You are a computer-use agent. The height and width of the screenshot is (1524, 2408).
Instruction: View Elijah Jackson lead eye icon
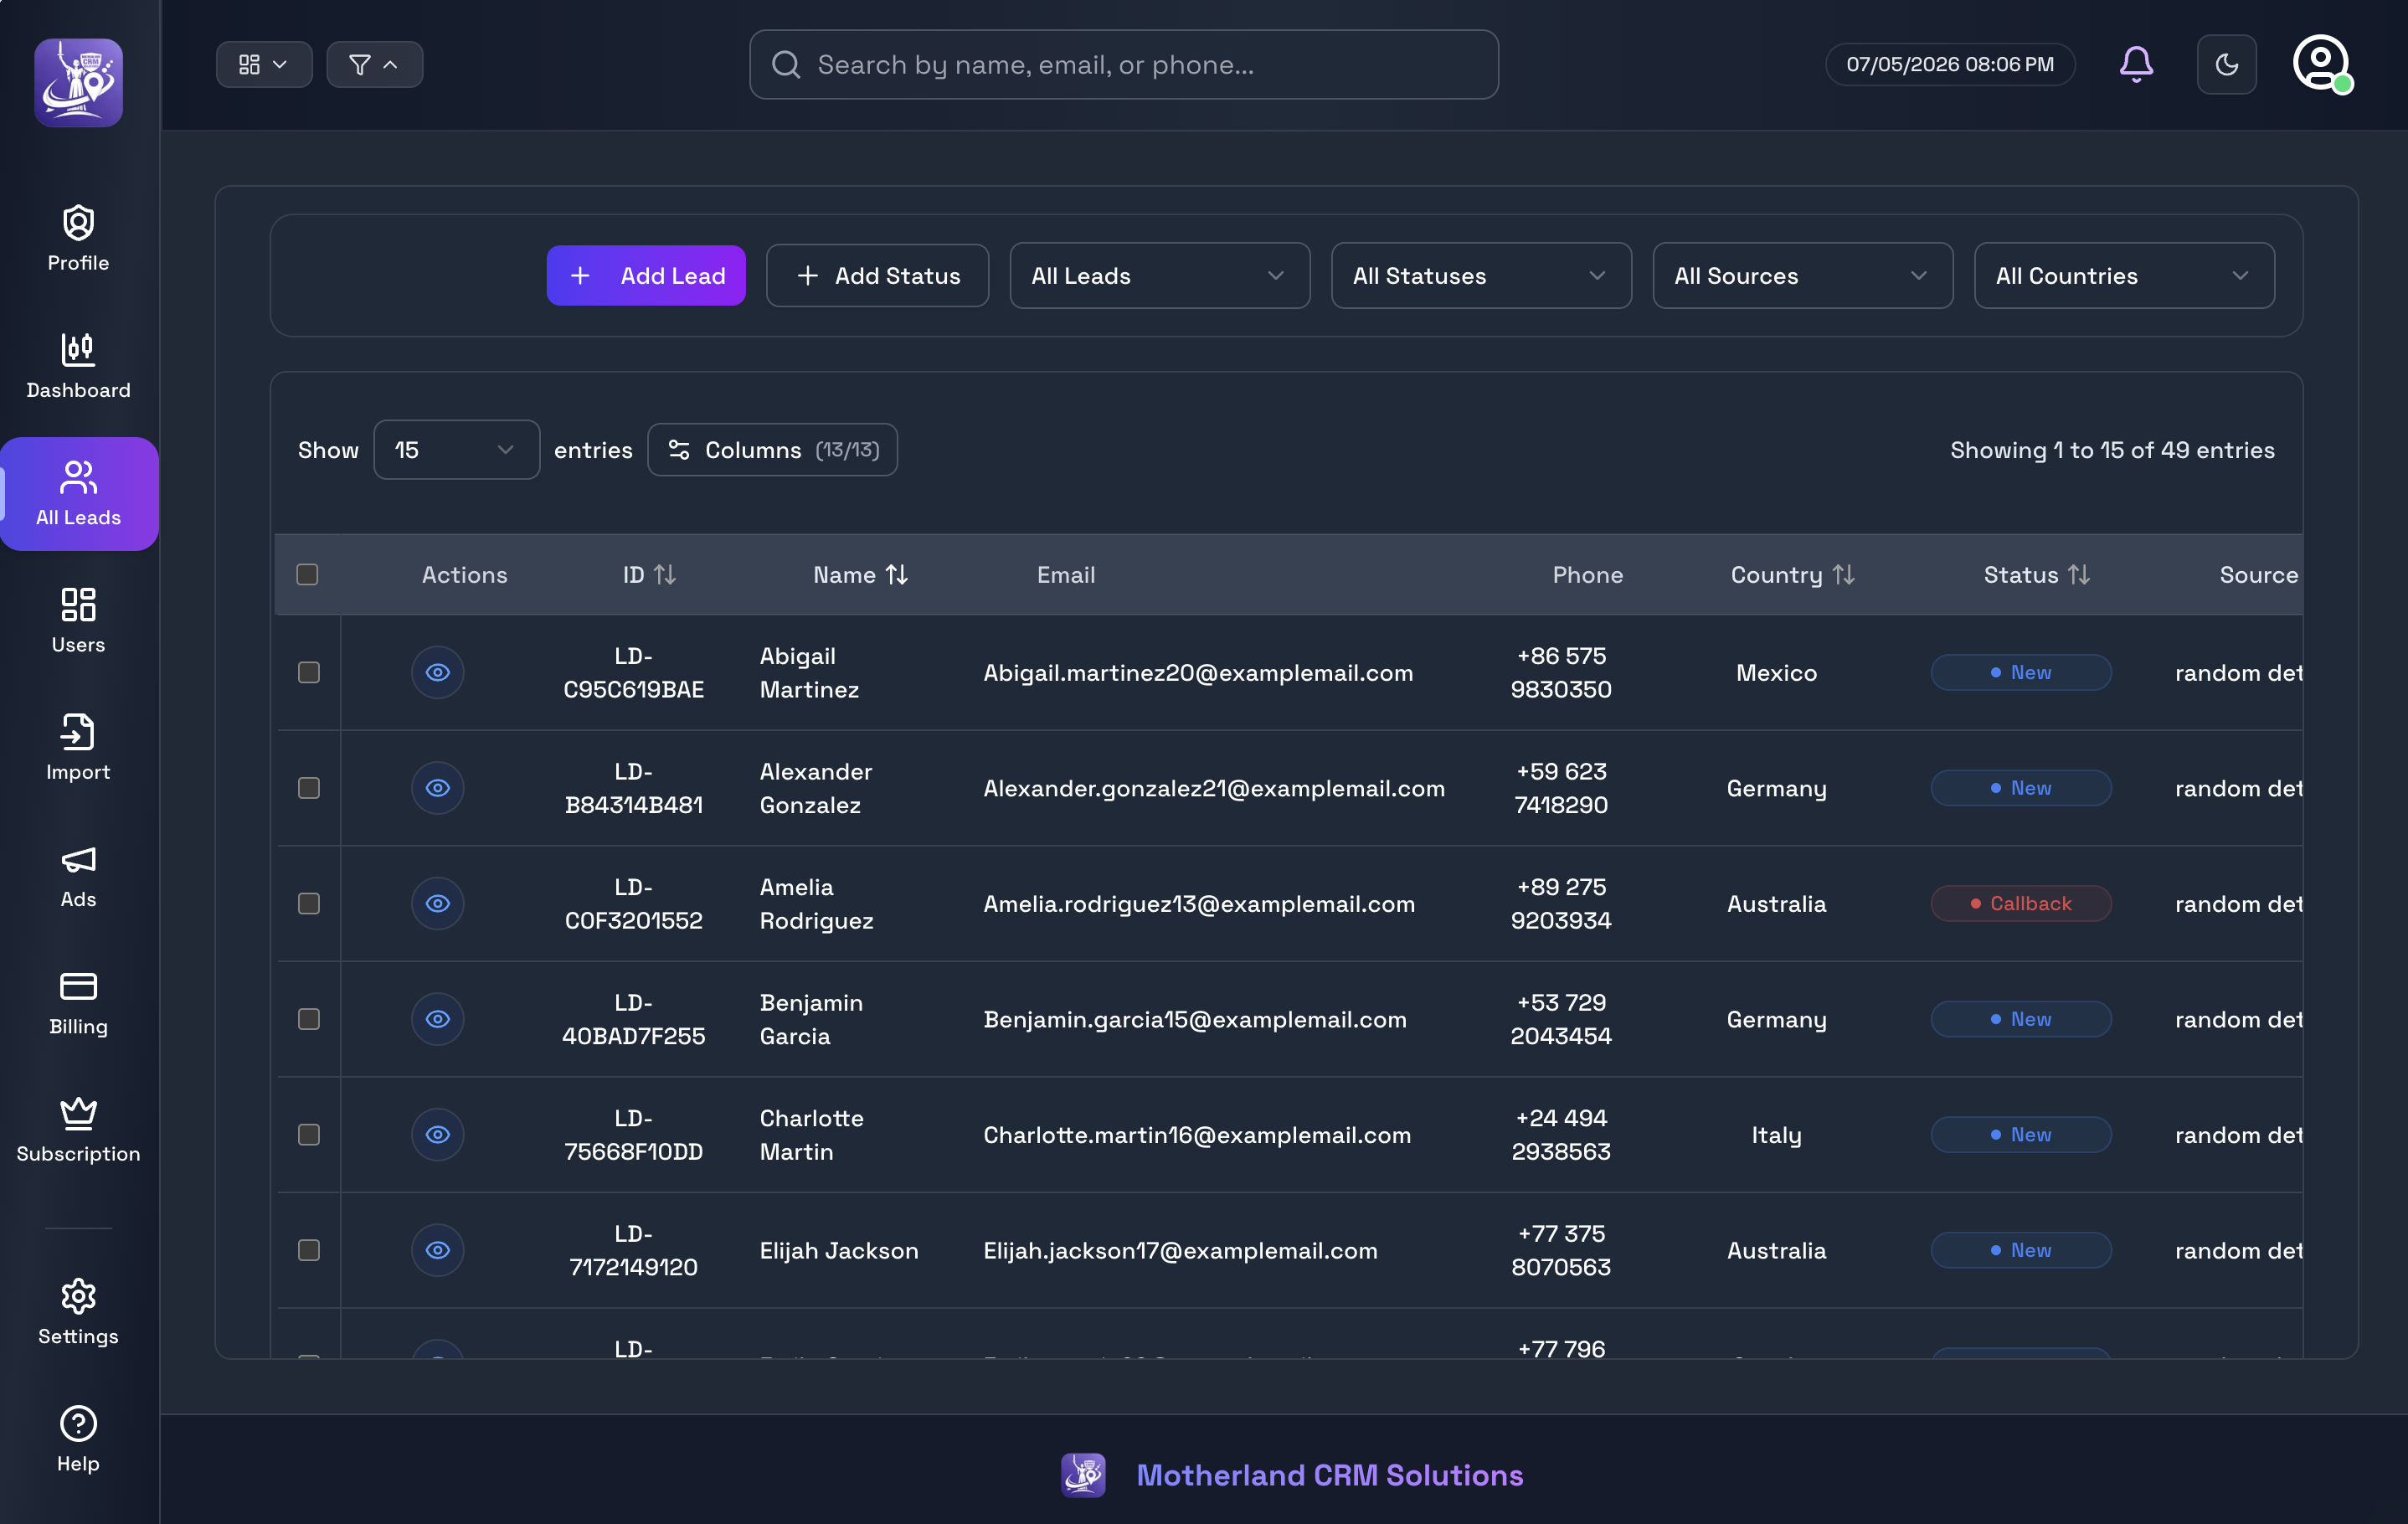(x=438, y=1250)
